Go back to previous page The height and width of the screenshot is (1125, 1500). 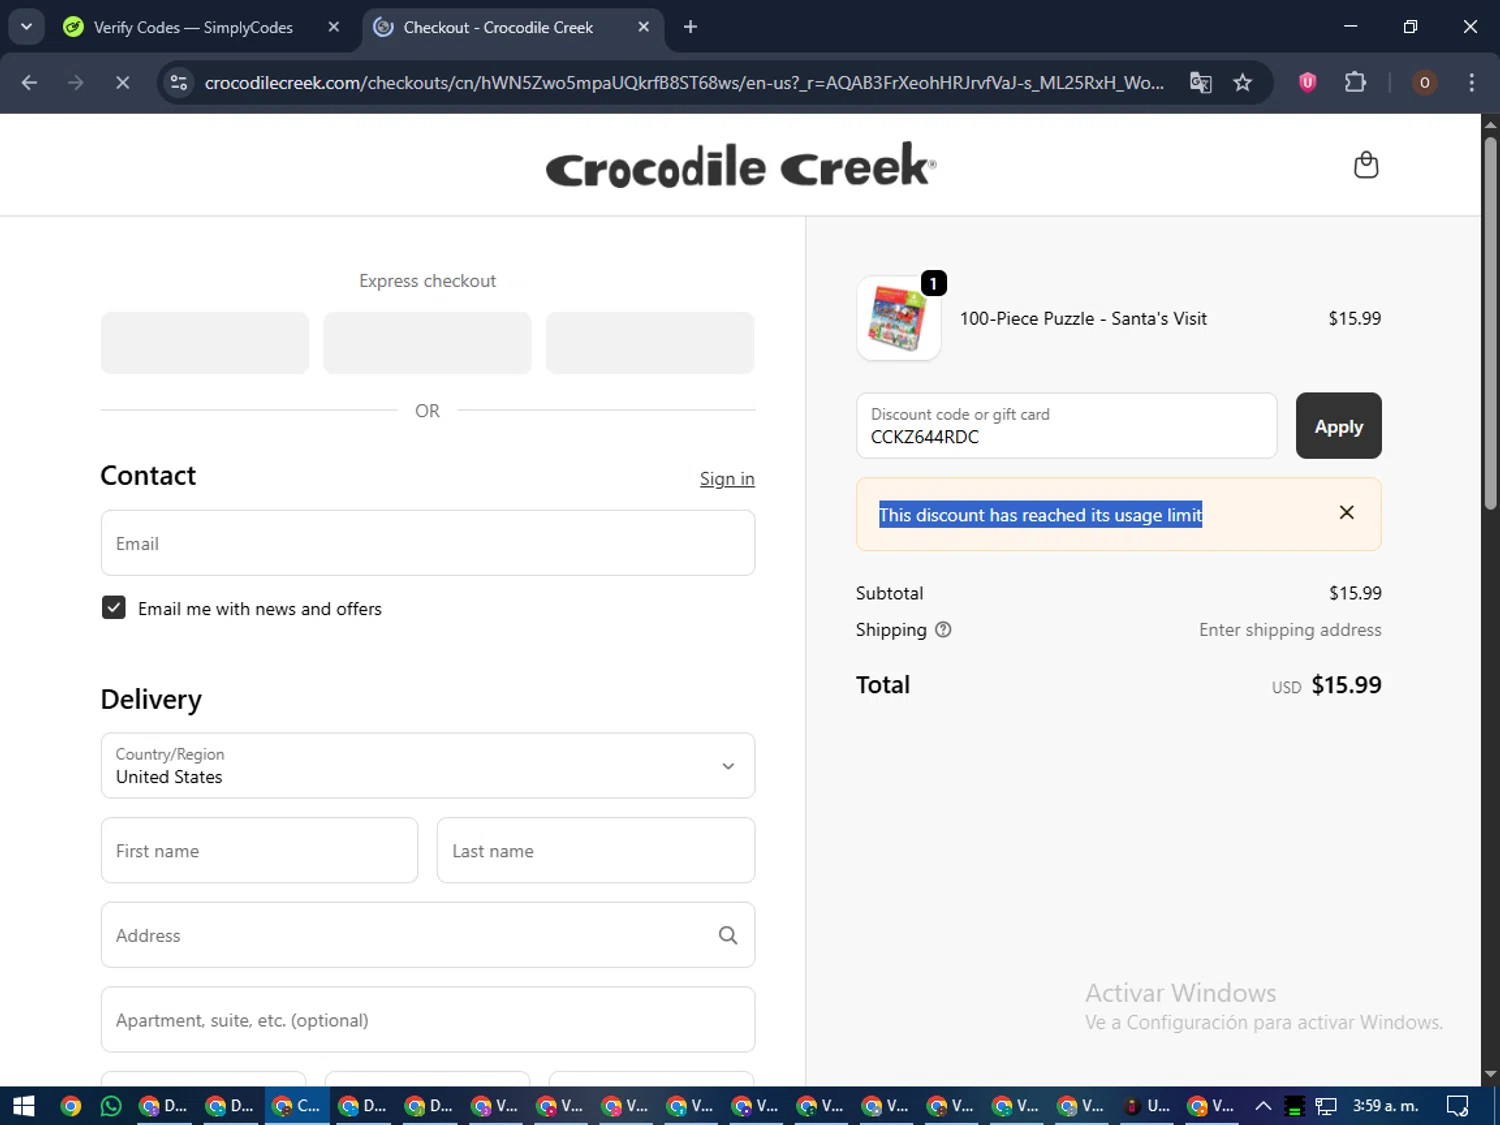(29, 83)
